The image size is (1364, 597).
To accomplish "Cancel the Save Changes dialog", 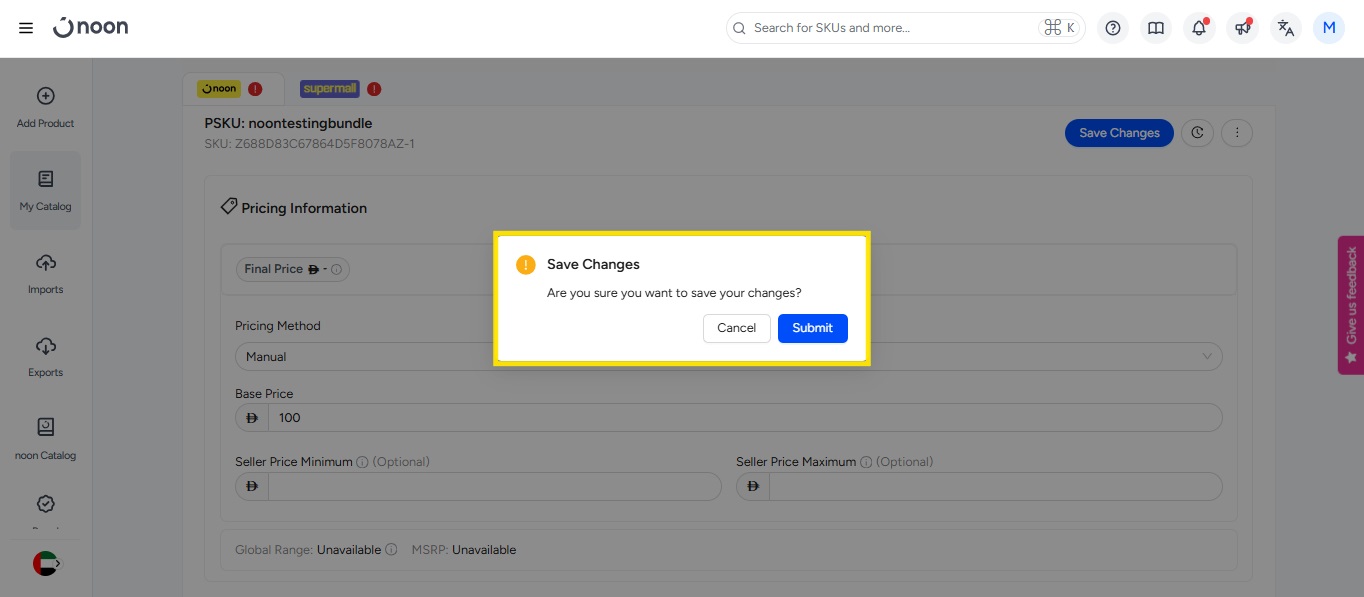I will click(x=736, y=328).
